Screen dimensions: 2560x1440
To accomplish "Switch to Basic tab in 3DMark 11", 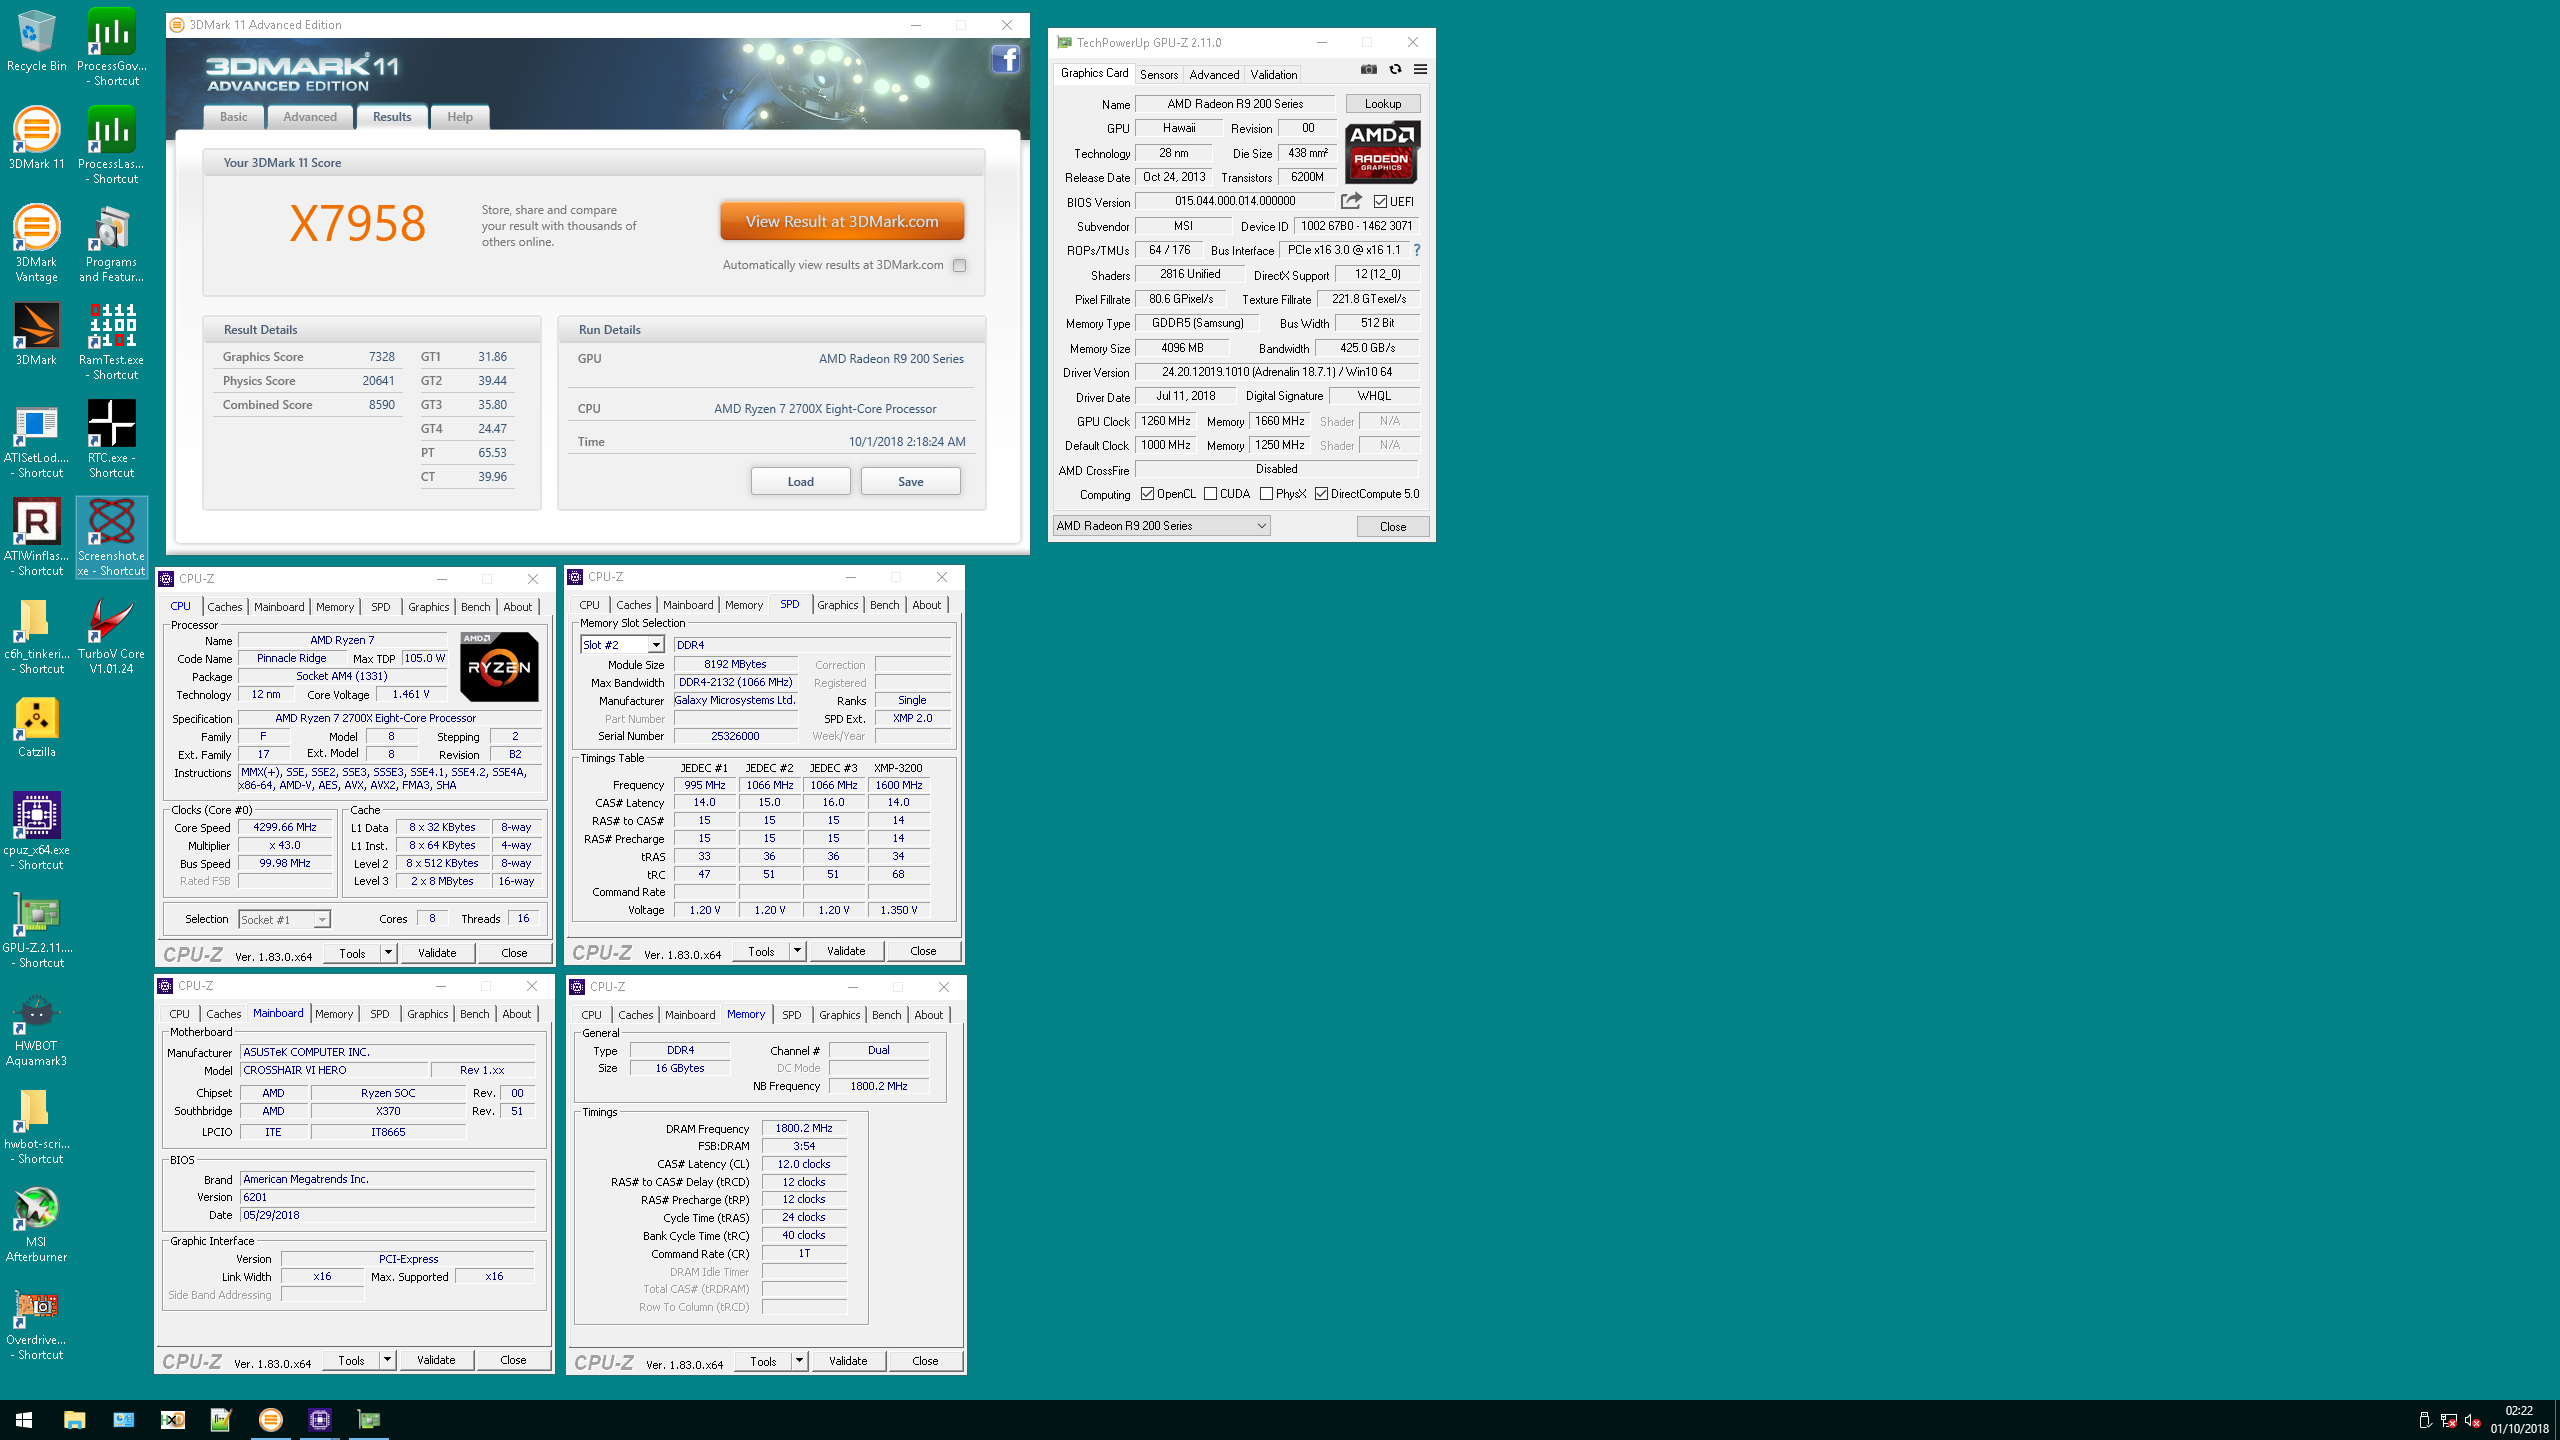I will (234, 117).
